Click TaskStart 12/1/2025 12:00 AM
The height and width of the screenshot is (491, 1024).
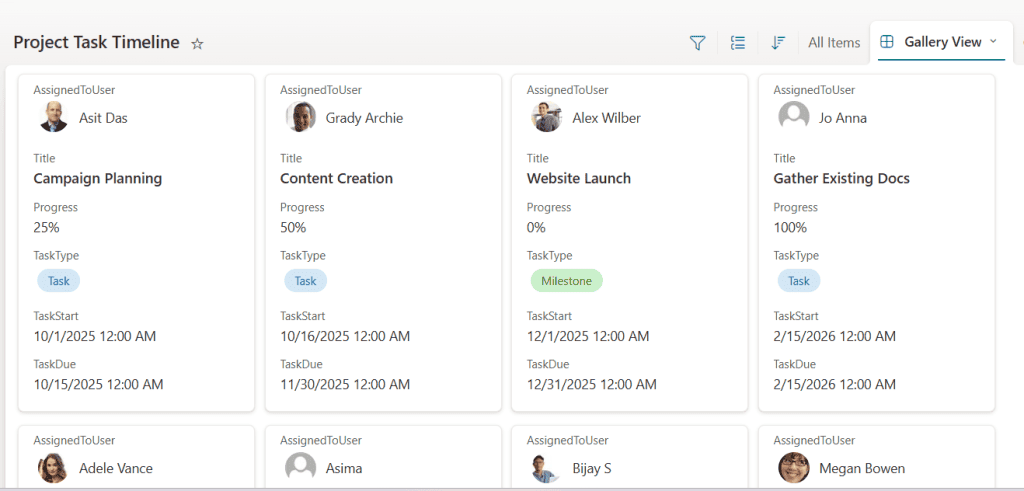pos(588,336)
